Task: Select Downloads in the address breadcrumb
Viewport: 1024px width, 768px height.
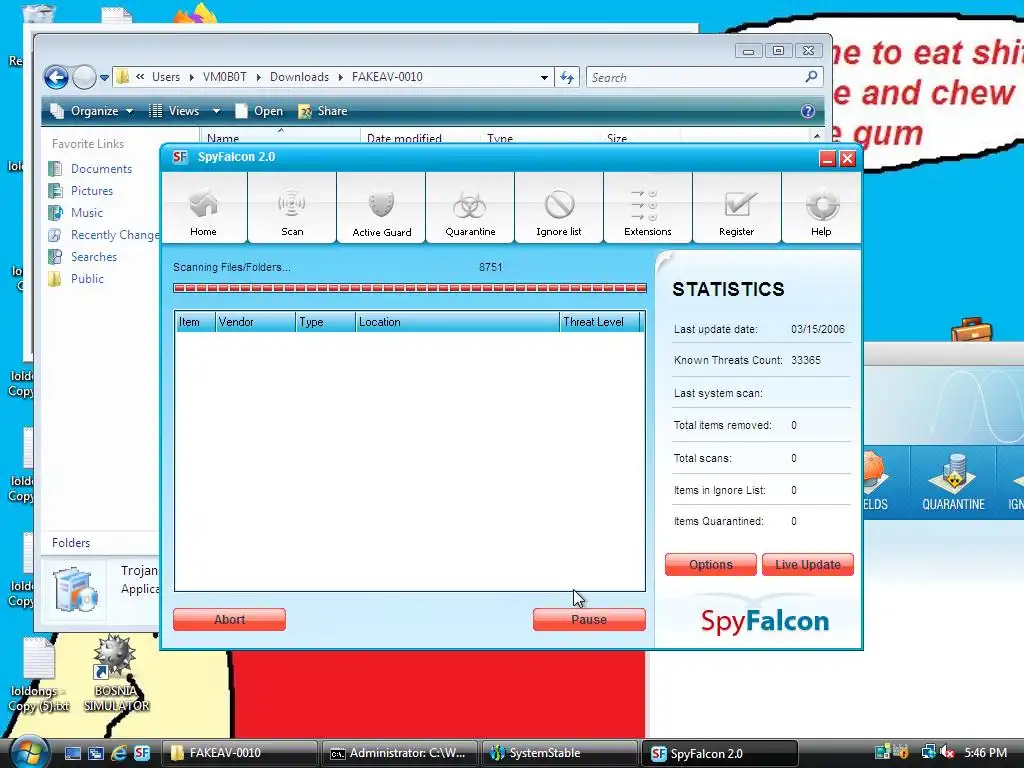Action: tap(299, 77)
